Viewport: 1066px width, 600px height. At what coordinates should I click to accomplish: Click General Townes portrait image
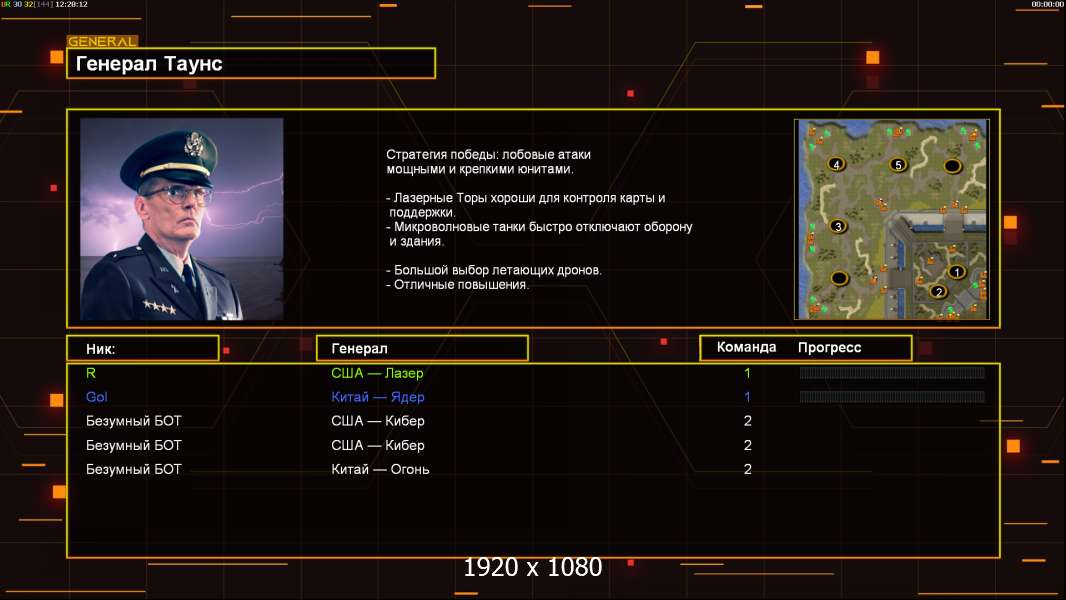(x=182, y=219)
